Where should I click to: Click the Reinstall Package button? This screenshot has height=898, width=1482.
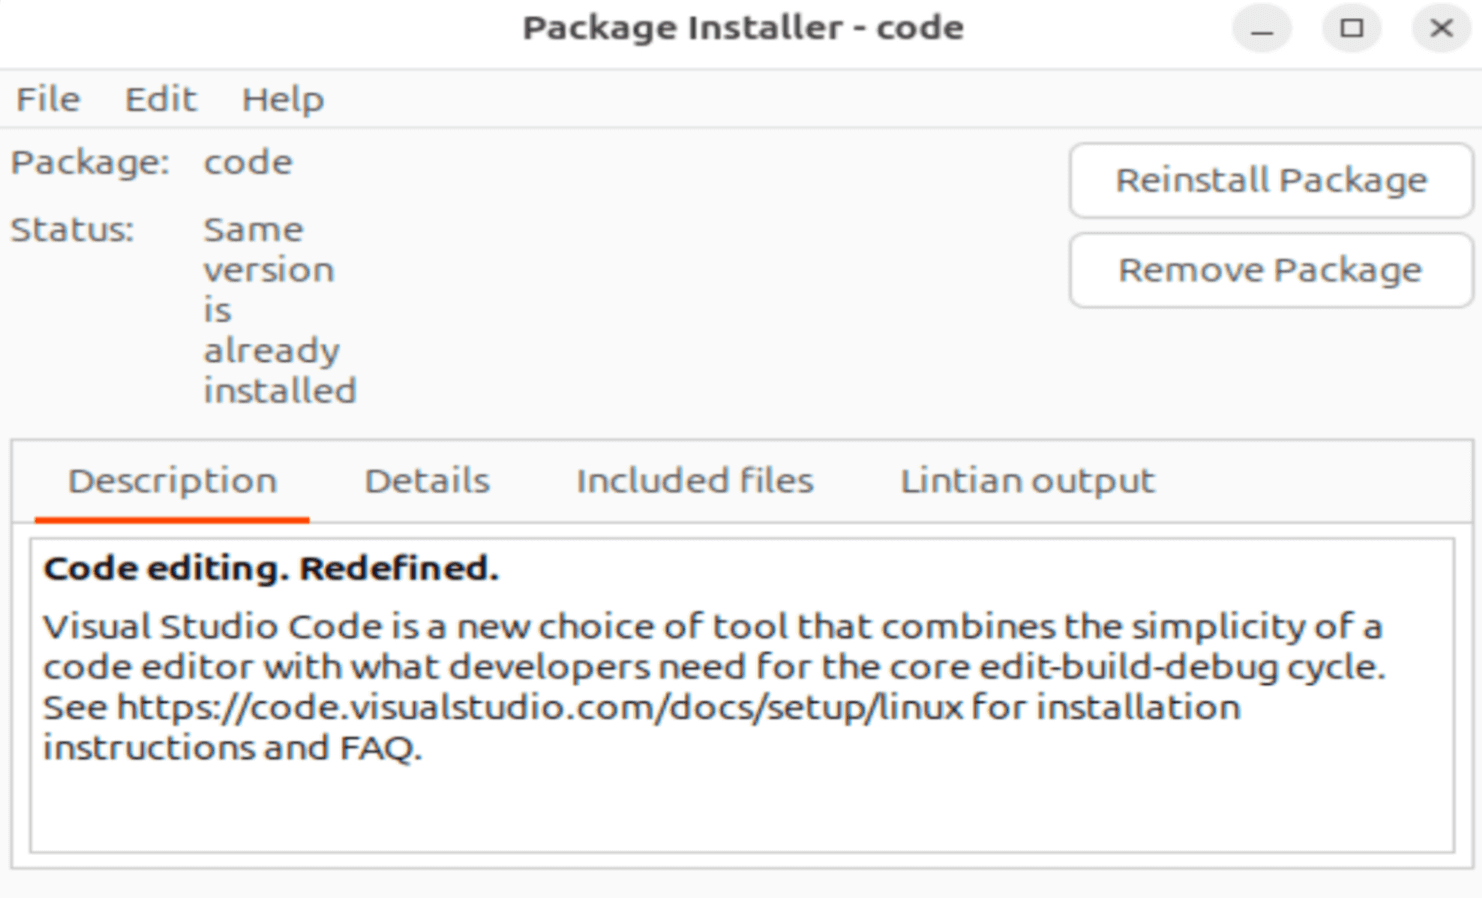(x=1270, y=181)
